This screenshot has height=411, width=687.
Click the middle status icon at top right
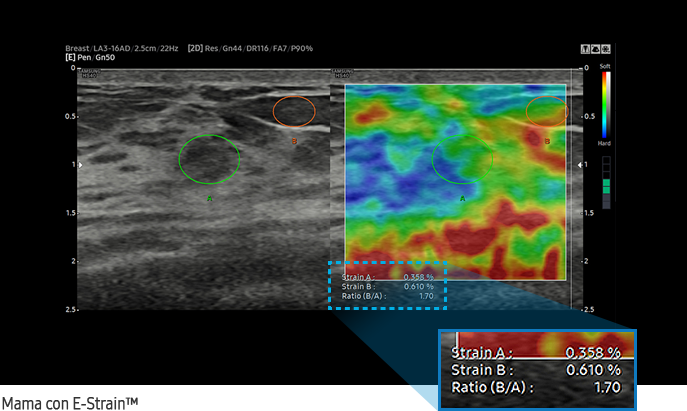pos(595,48)
